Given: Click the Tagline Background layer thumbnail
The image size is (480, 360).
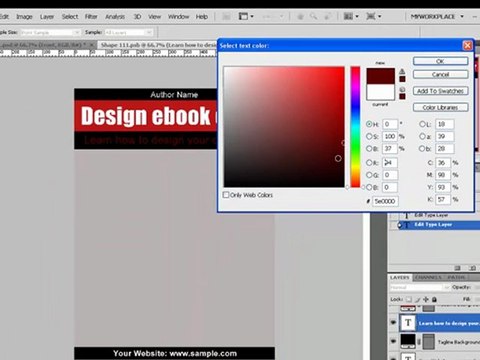Looking at the screenshot, I should pyautogui.click(x=408, y=341).
